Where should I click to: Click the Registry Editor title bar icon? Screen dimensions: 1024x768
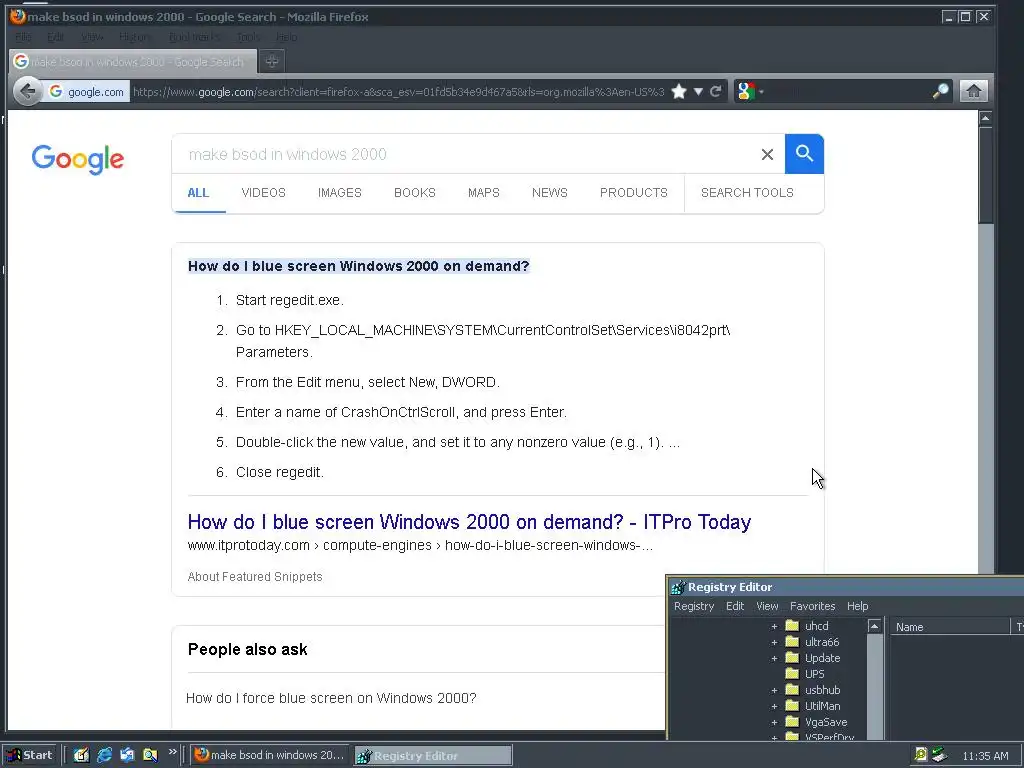(x=679, y=587)
